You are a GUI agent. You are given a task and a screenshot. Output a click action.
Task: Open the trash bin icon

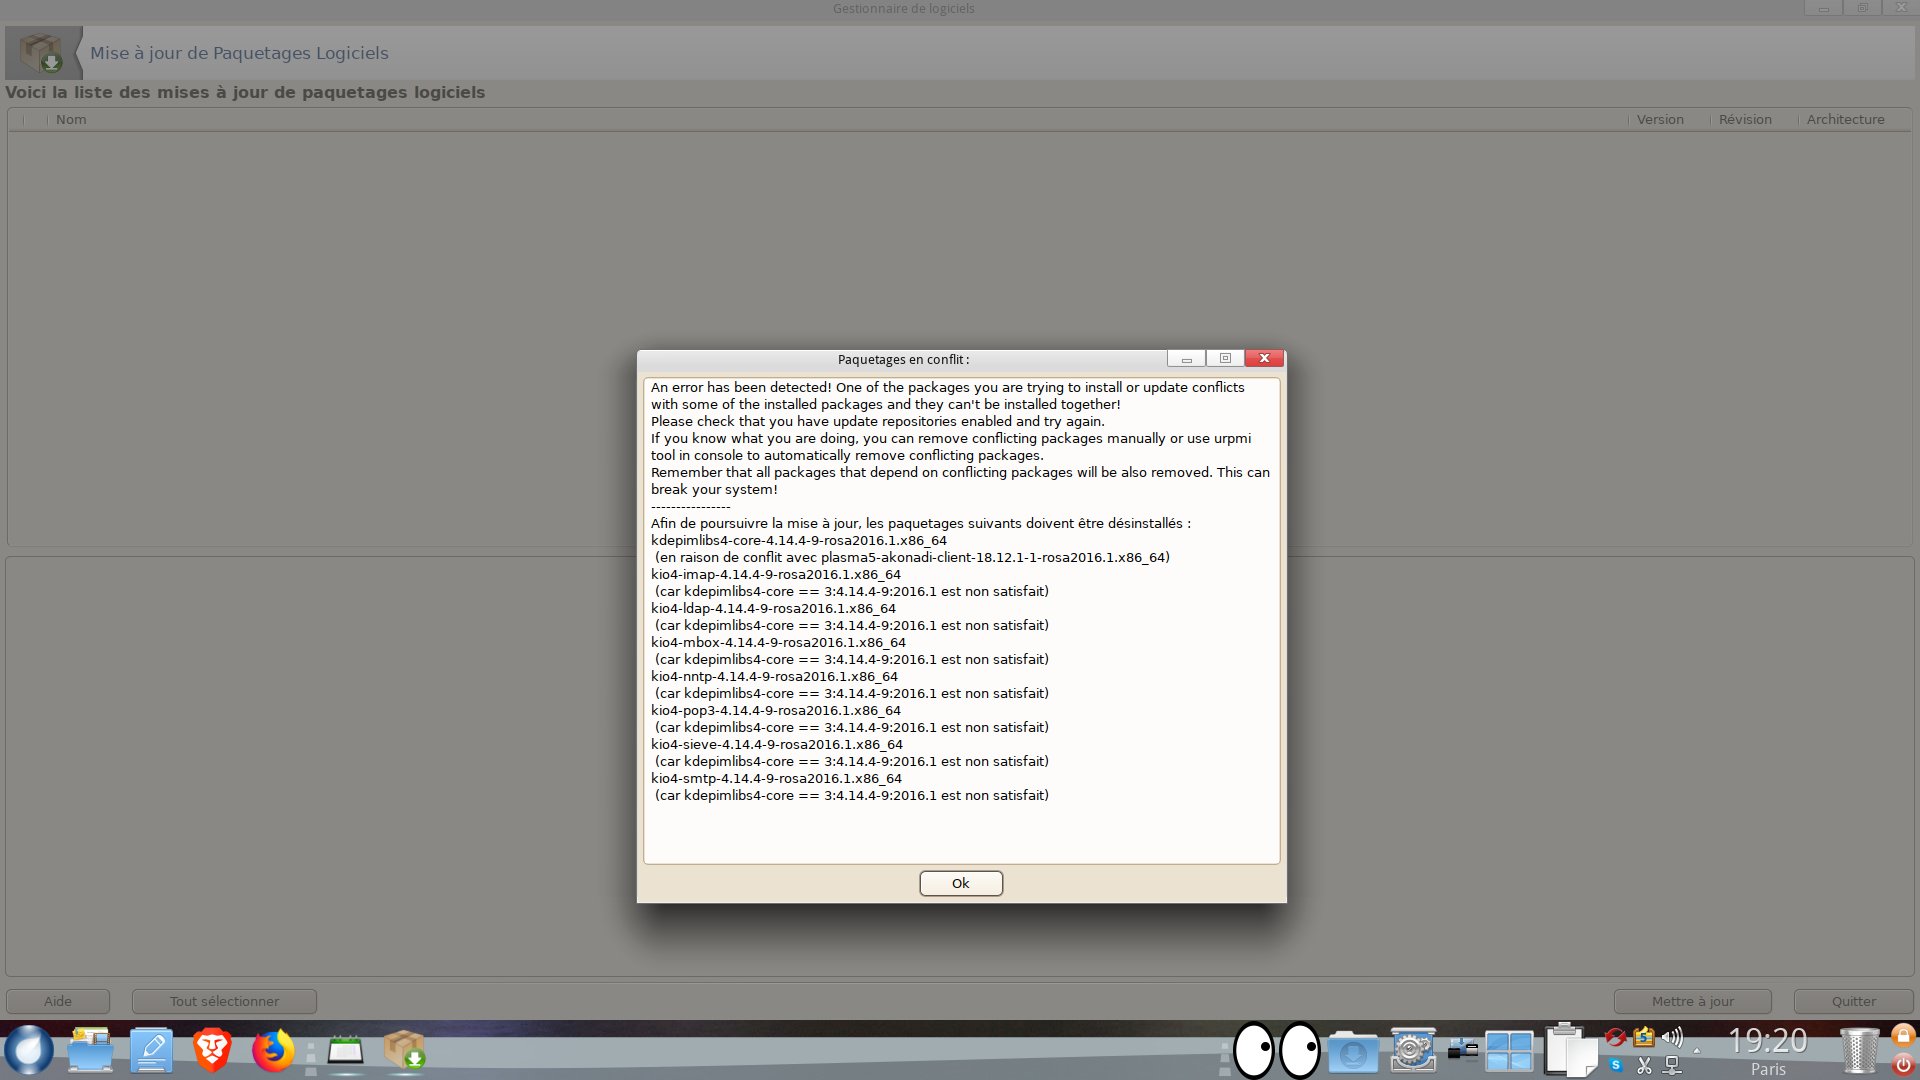(1859, 1052)
